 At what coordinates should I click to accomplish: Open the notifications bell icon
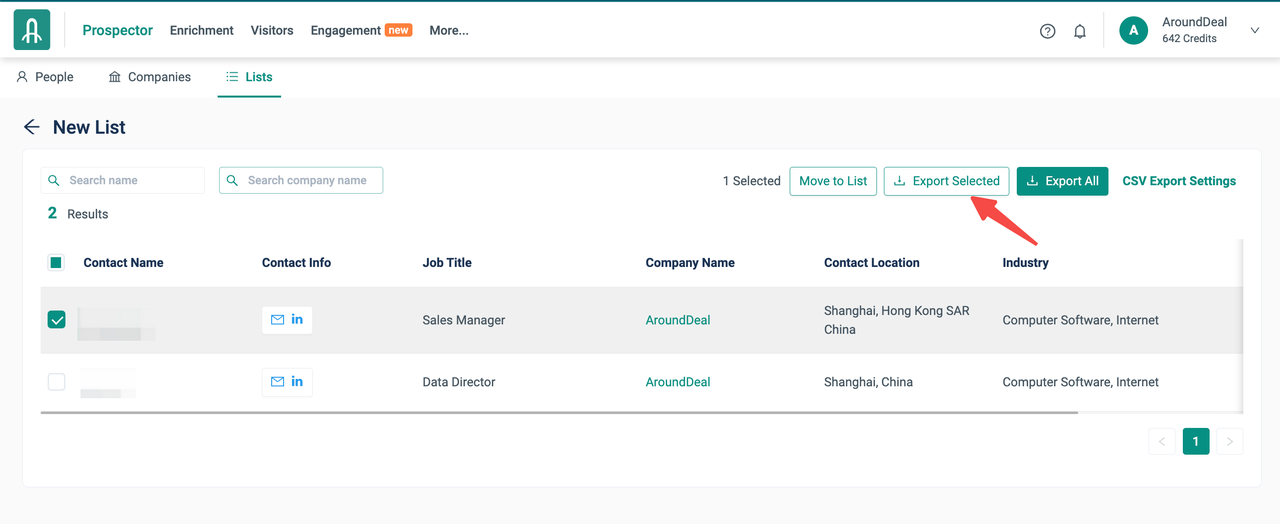1080,31
